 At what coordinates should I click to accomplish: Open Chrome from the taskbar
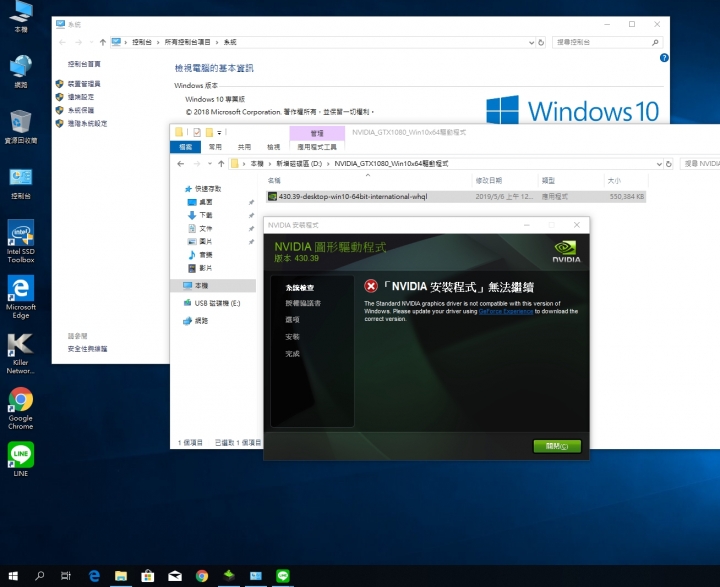[x=202, y=576]
